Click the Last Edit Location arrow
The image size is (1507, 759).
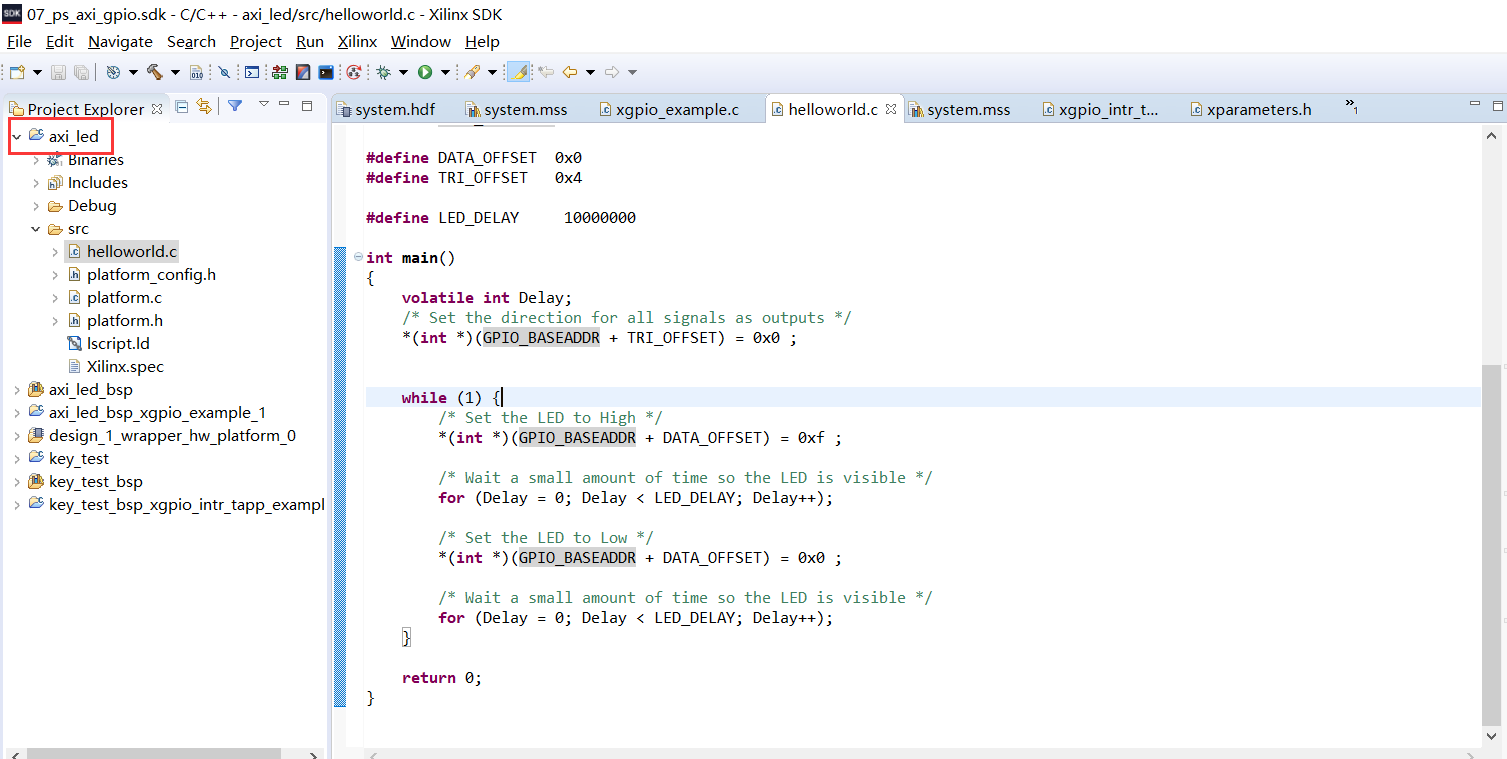pyautogui.click(x=546, y=72)
